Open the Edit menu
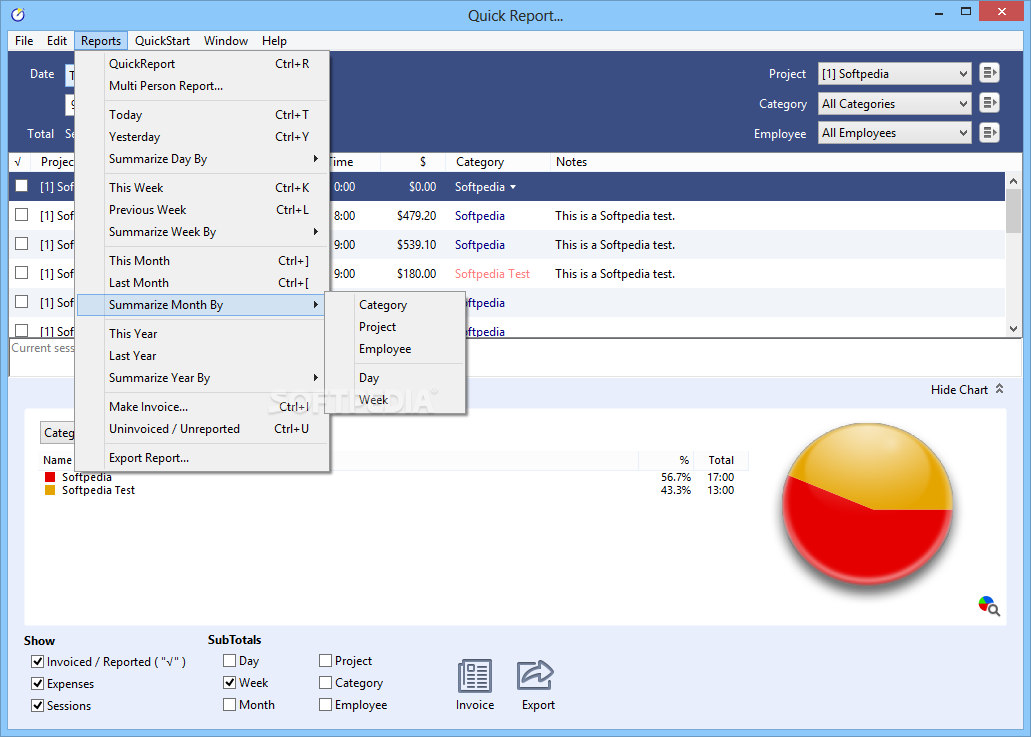This screenshot has width=1031, height=737. [x=57, y=41]
